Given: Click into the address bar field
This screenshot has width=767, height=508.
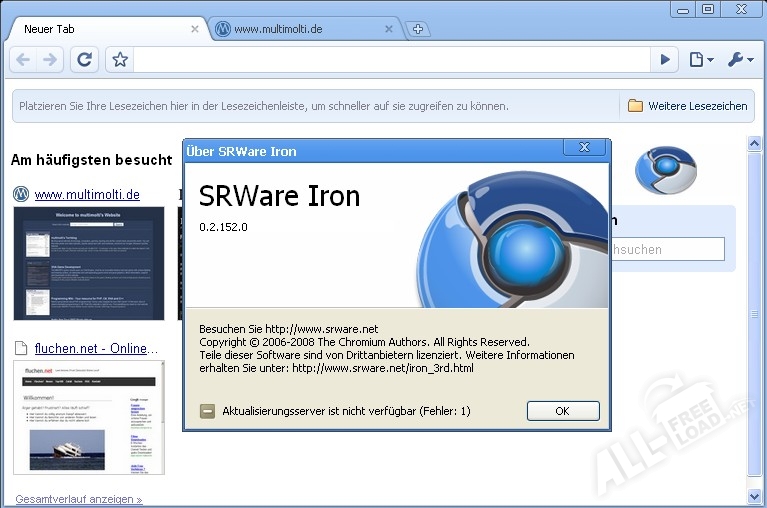Looking at the screenshot, I should (x=390, y=60).
